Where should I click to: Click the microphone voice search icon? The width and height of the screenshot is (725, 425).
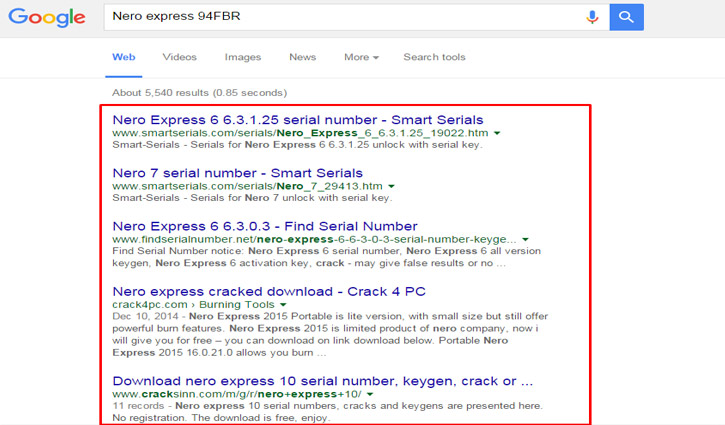tap(592, 17)
